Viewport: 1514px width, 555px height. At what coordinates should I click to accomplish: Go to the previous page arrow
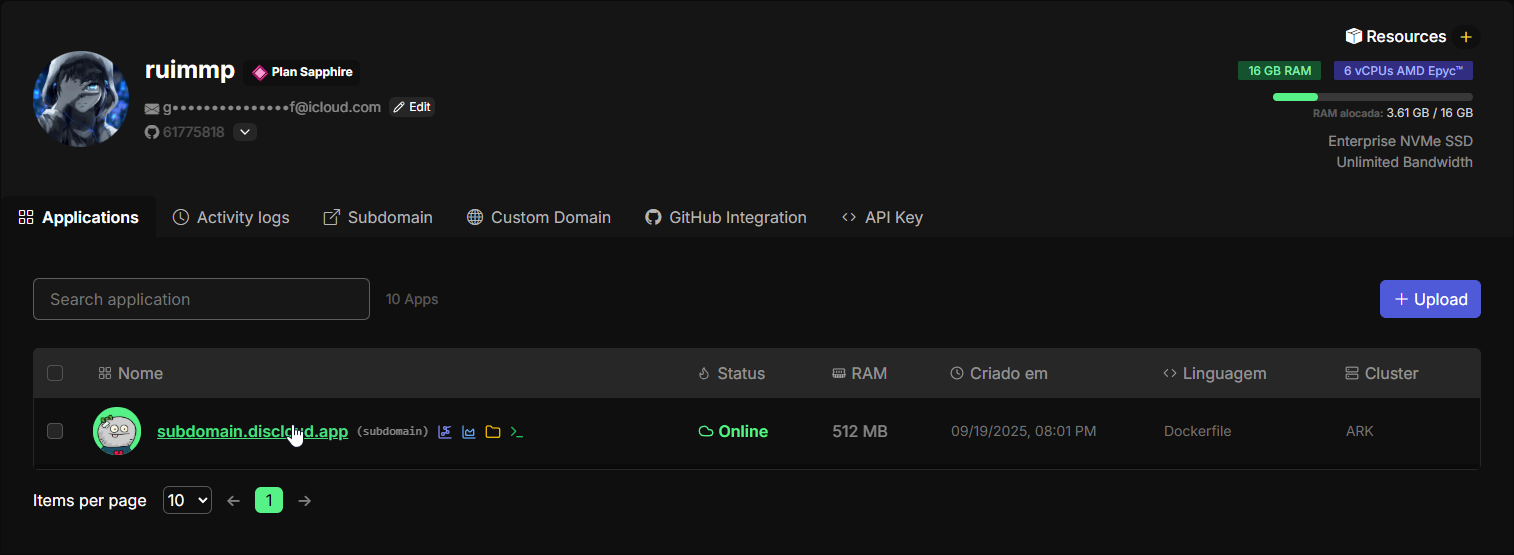pos(234,500)
